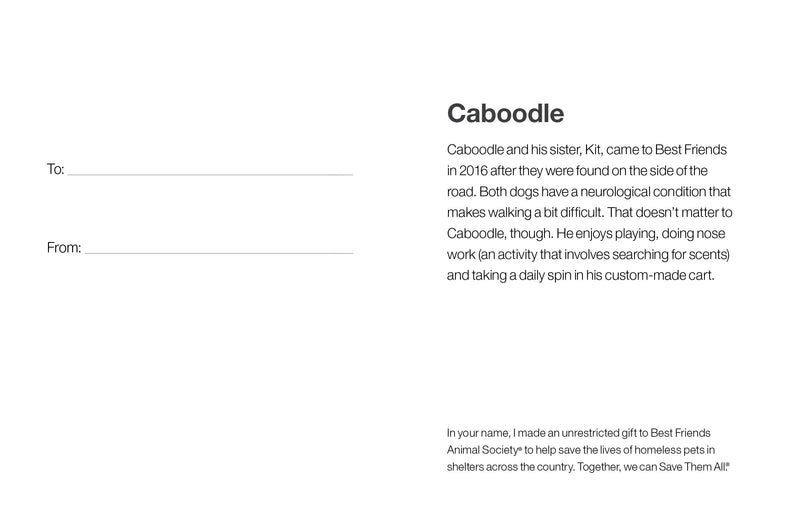This screenshot has width=800, height=518.
Task: Click the words "side of the" in paragraph
Action: (x=685, y=170)
